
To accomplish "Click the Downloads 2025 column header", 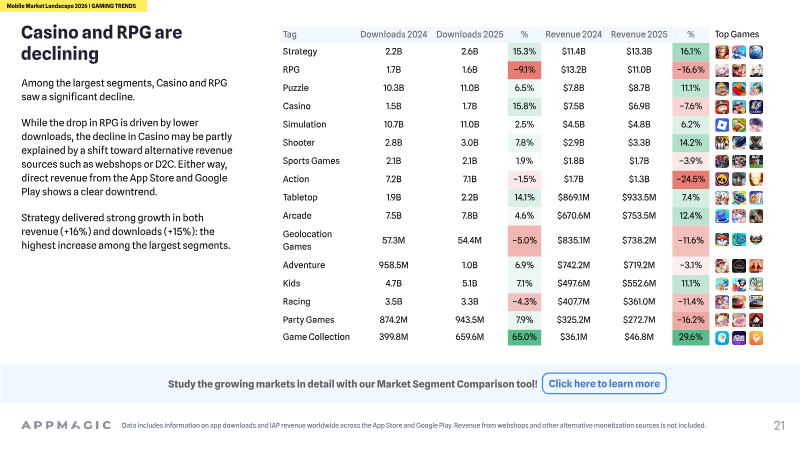I will pyautogui.click(x=469, y=34).
